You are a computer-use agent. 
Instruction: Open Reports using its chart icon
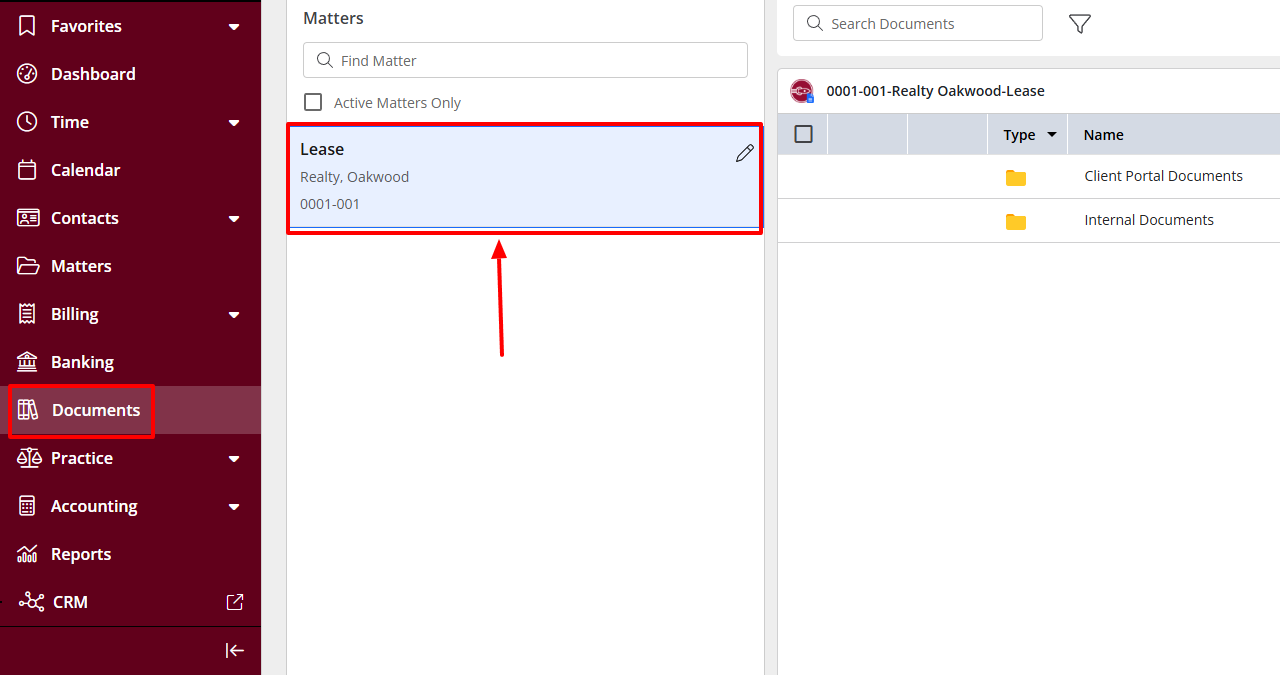(27, 554)
